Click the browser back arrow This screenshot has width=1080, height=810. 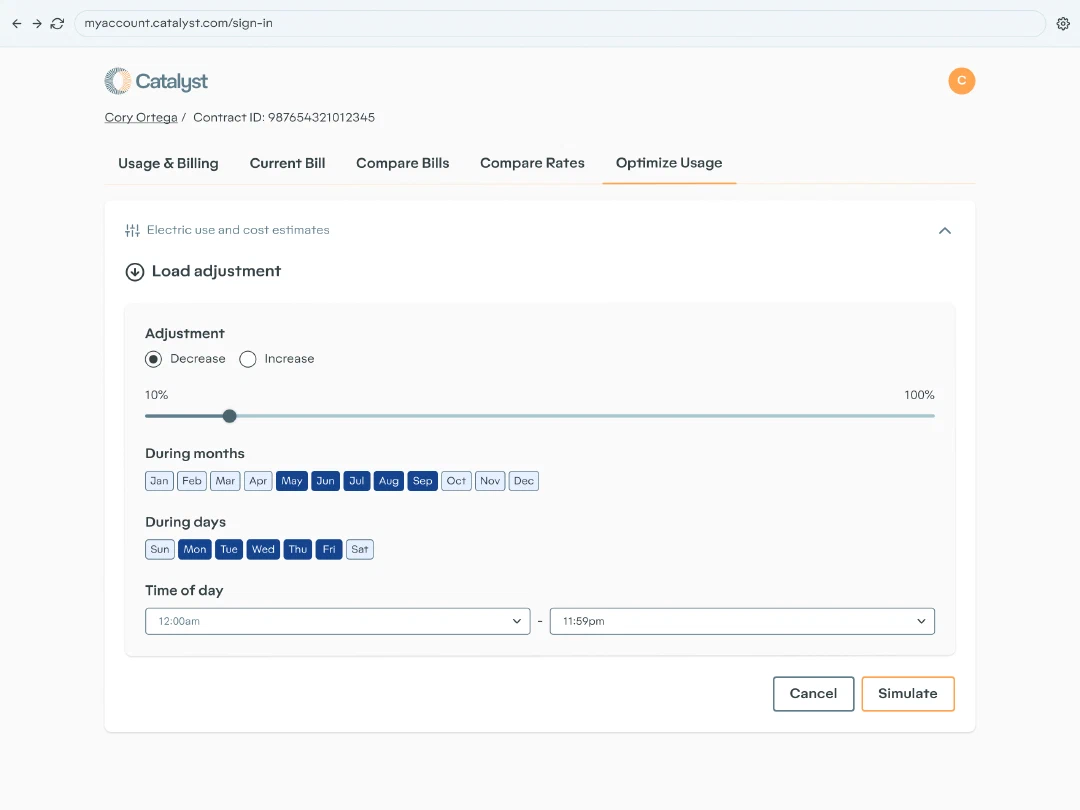pos(17,23)
